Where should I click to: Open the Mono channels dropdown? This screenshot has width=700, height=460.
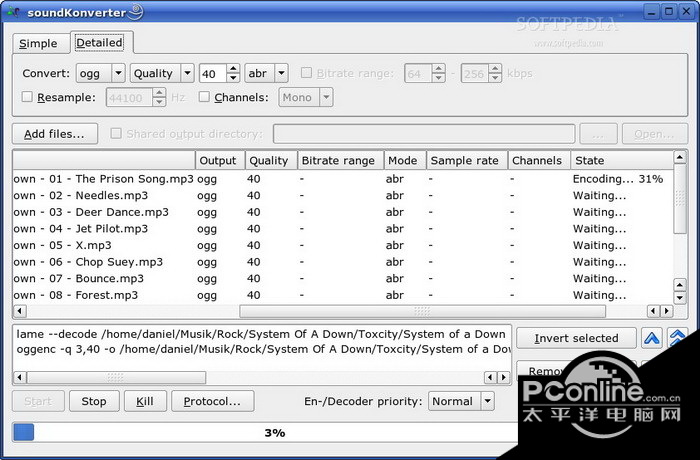tap(306, 97)
